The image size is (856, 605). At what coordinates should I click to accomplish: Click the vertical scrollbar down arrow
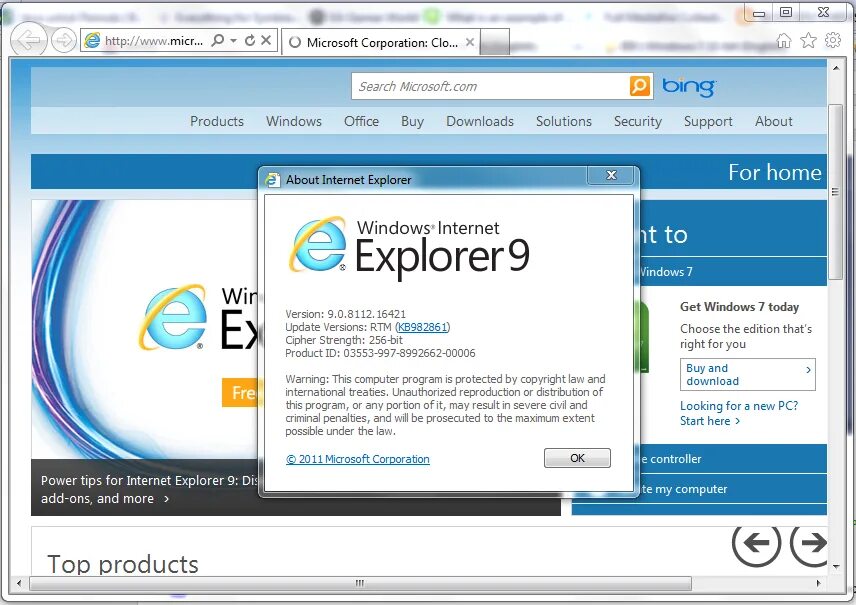[836, 567]
